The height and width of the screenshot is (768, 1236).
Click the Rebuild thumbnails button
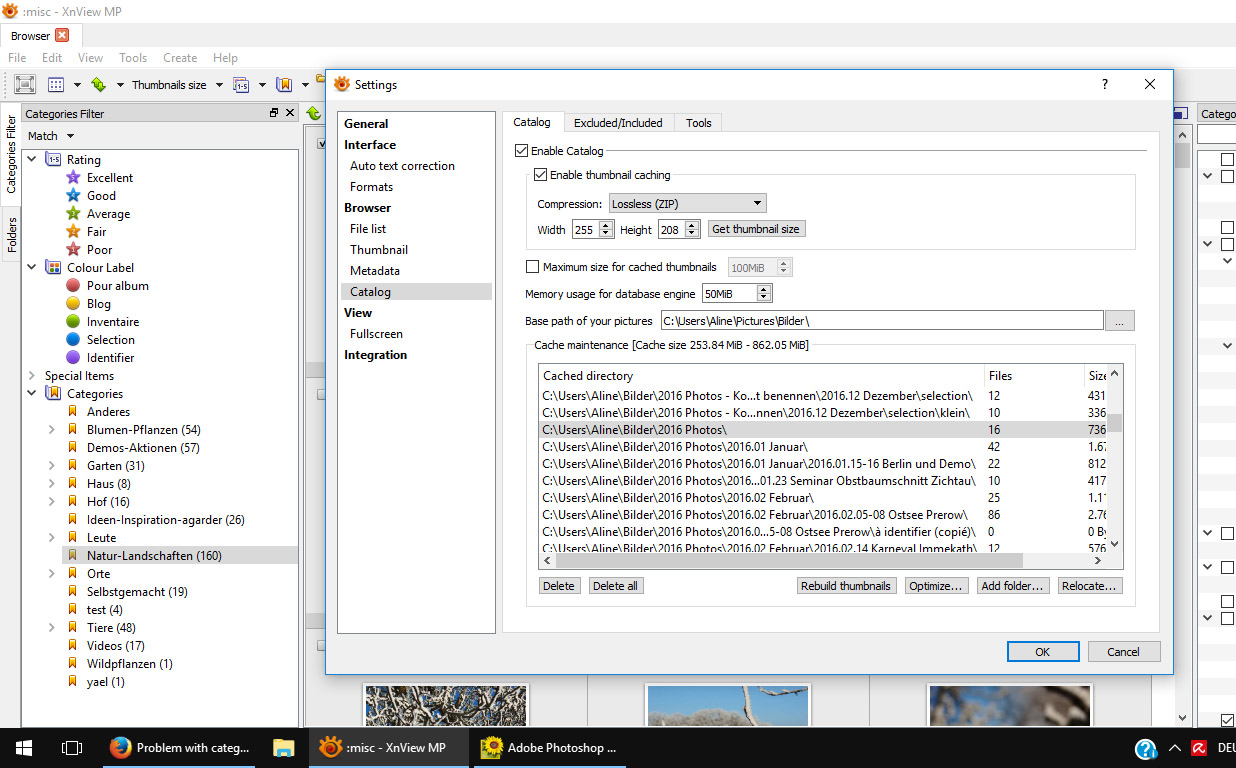point(845,586)
